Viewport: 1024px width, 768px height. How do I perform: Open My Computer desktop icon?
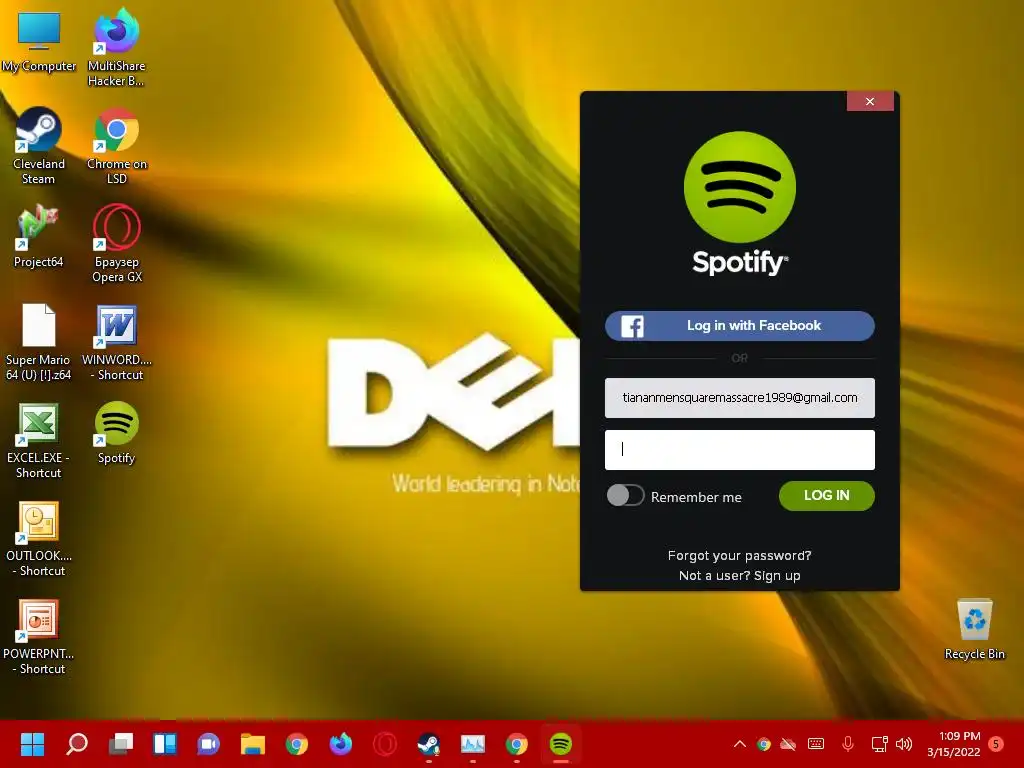[39, 42]
